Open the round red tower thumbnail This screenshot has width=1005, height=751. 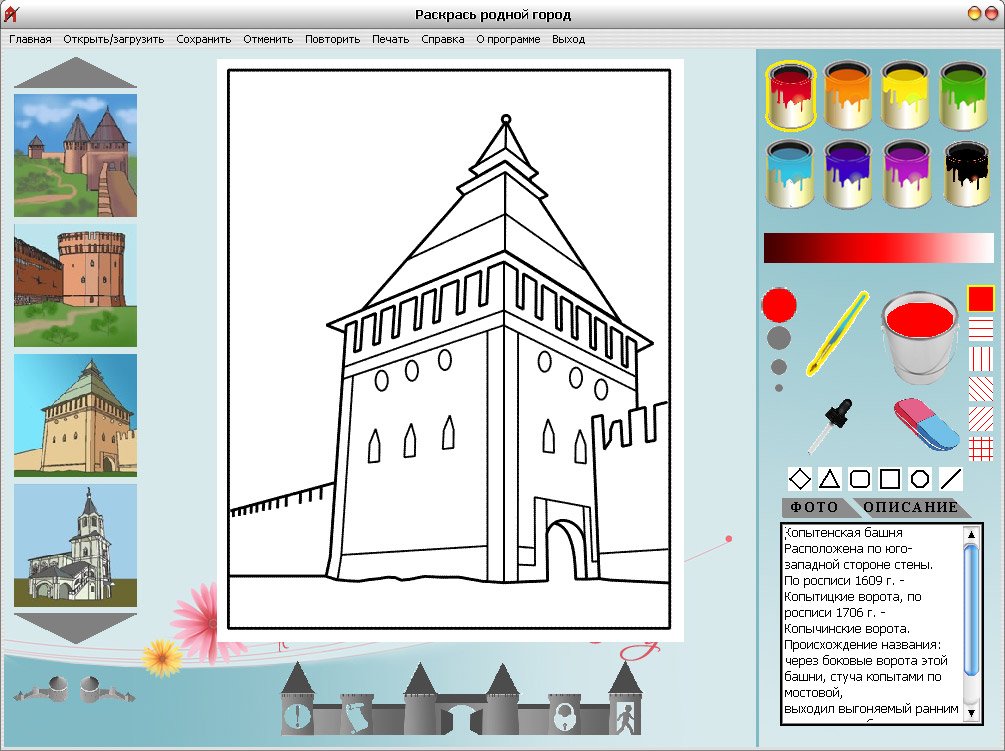(76, 284)
